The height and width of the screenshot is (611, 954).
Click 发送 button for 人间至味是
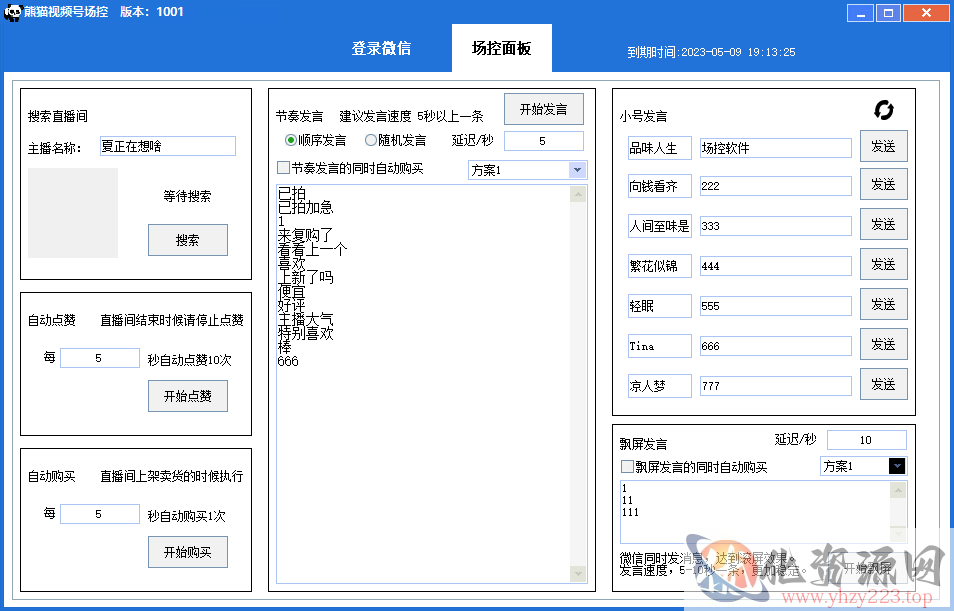883,225
